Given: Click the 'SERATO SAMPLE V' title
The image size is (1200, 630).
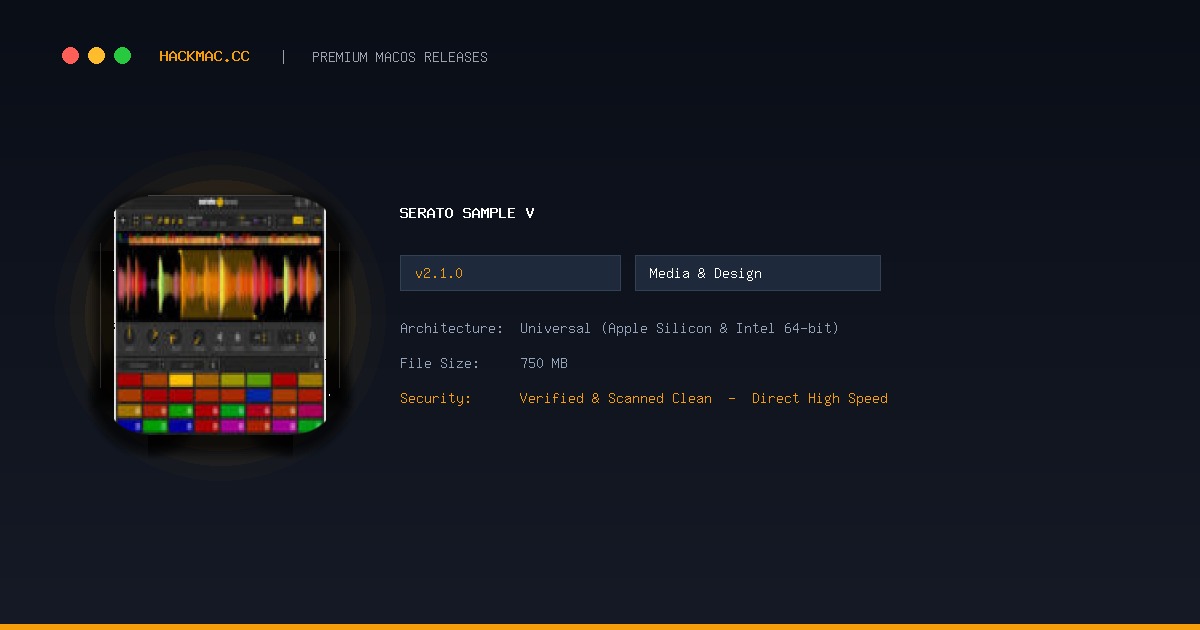Looking at the screenshot, I should (467, 213).
